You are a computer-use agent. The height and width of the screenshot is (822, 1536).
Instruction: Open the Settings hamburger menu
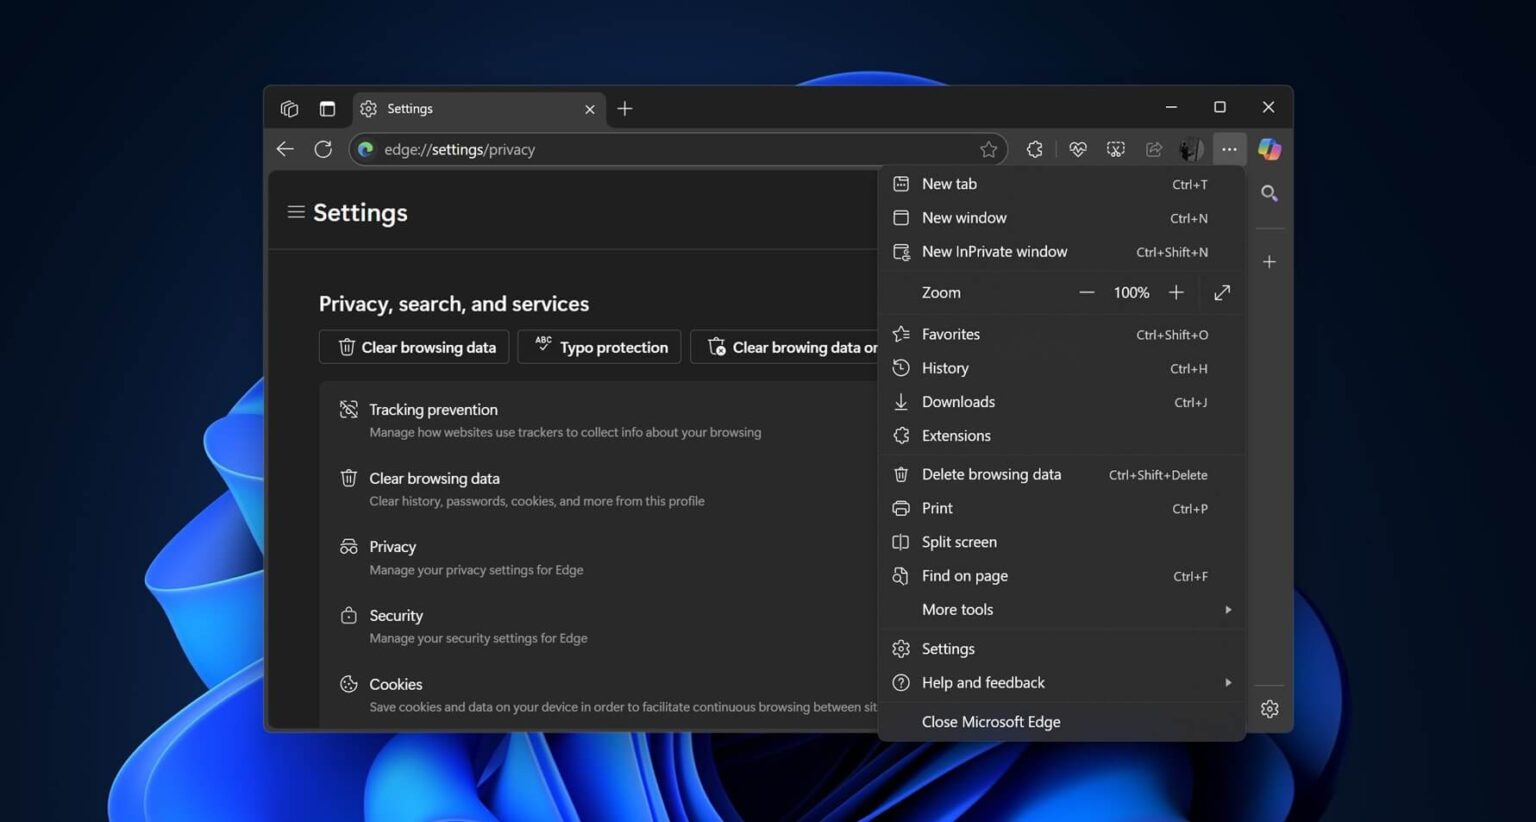click(x=295, y=211)
